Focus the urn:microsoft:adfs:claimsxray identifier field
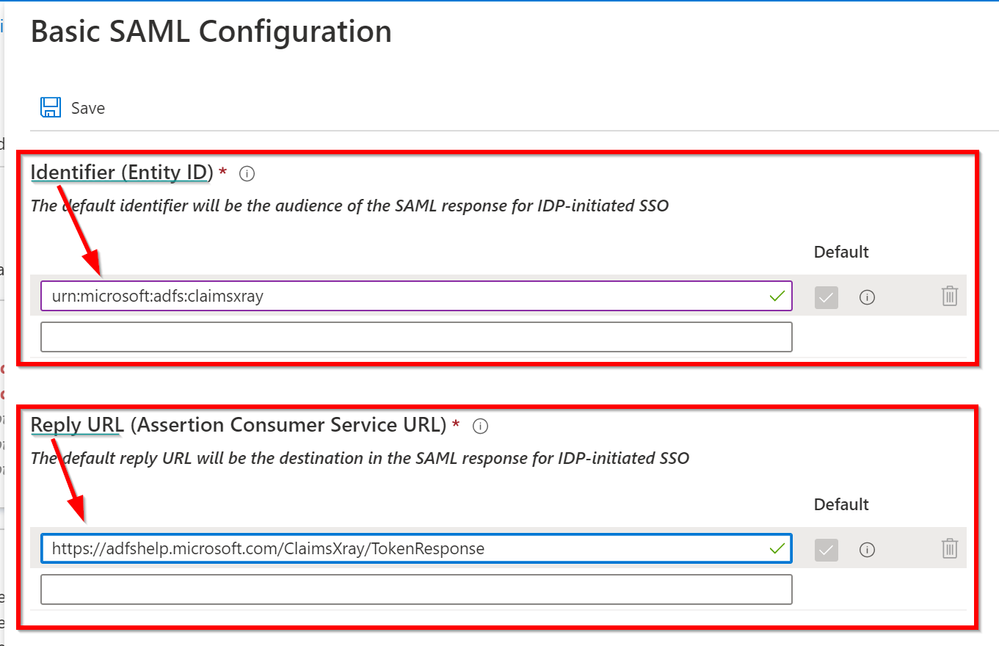Viewport: 999px width, 646px height. pos(400,296)
